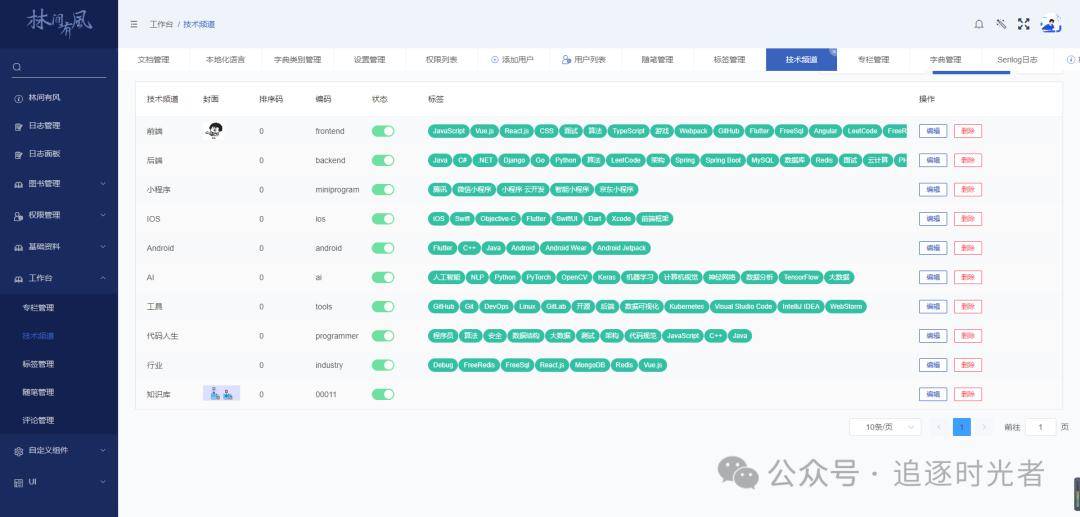Toggle status switch for Android
The width and height of the screenshot is (1080, 517).
[x=383, y=248]
